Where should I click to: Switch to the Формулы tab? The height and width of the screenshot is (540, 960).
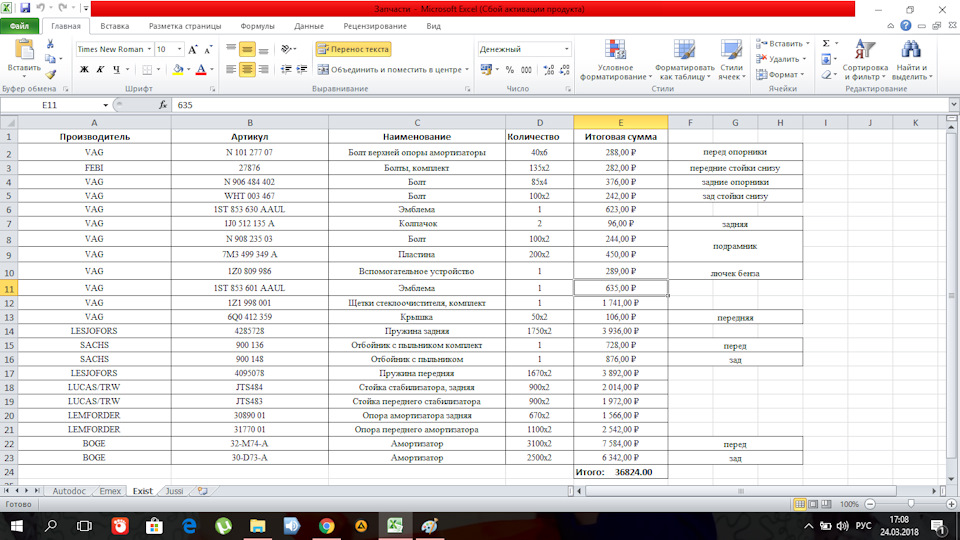pos(257,26)
